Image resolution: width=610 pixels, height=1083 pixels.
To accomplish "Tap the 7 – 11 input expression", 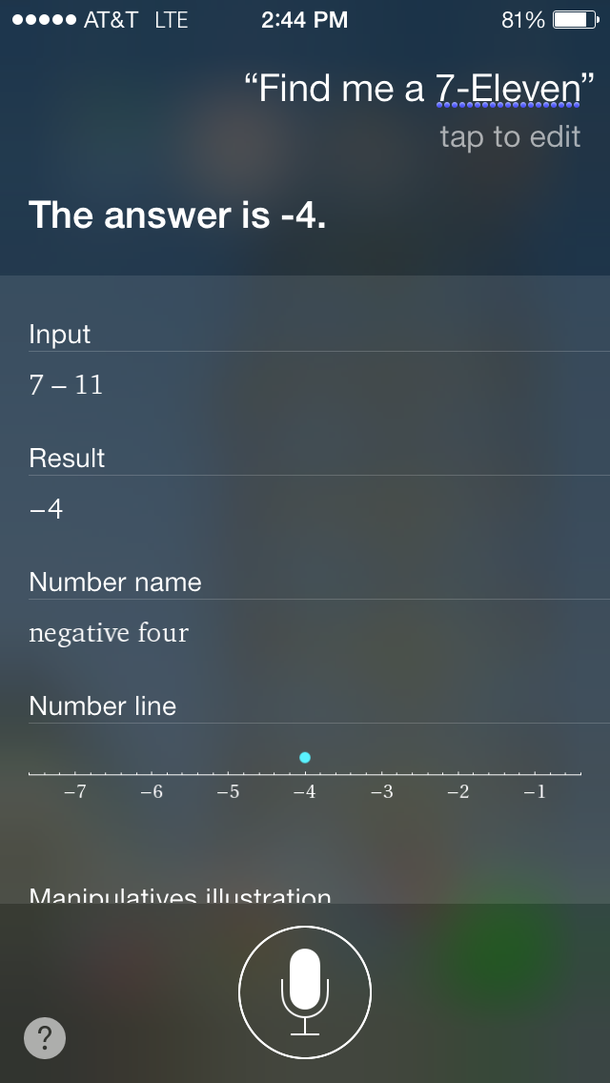I will click(x=66, y=385).
